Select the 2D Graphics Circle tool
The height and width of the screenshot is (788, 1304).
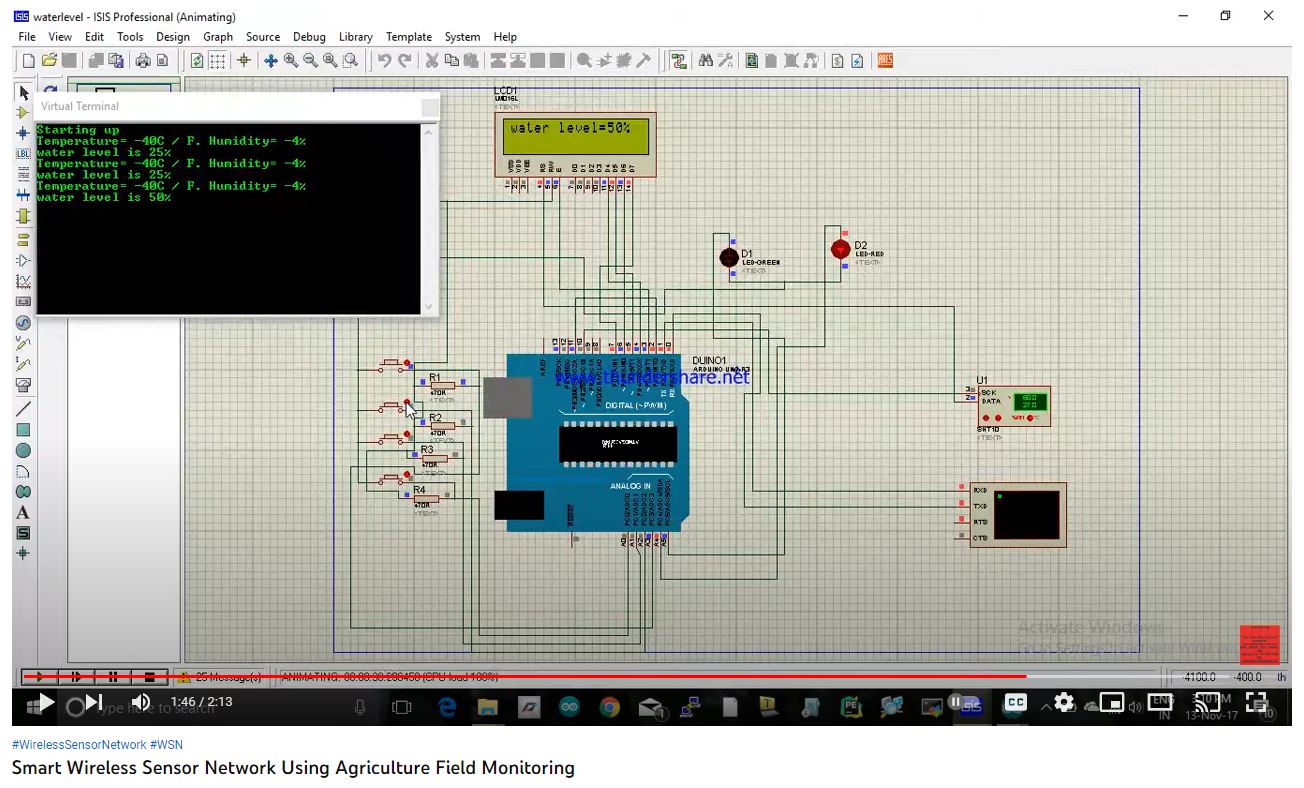click(23, 451)
